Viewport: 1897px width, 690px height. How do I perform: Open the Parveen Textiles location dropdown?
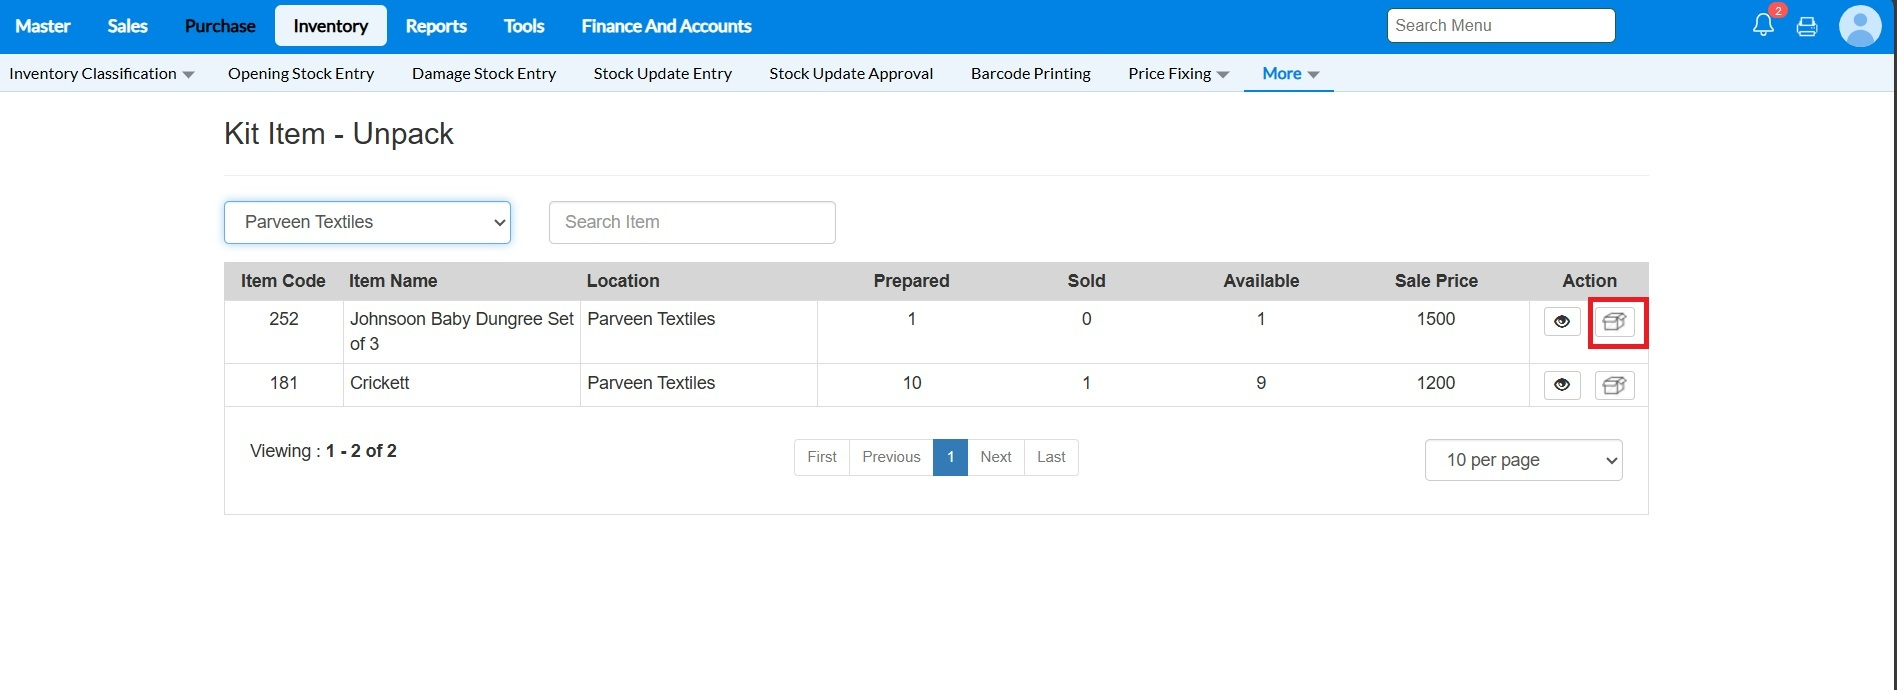(x=367, y=222)
